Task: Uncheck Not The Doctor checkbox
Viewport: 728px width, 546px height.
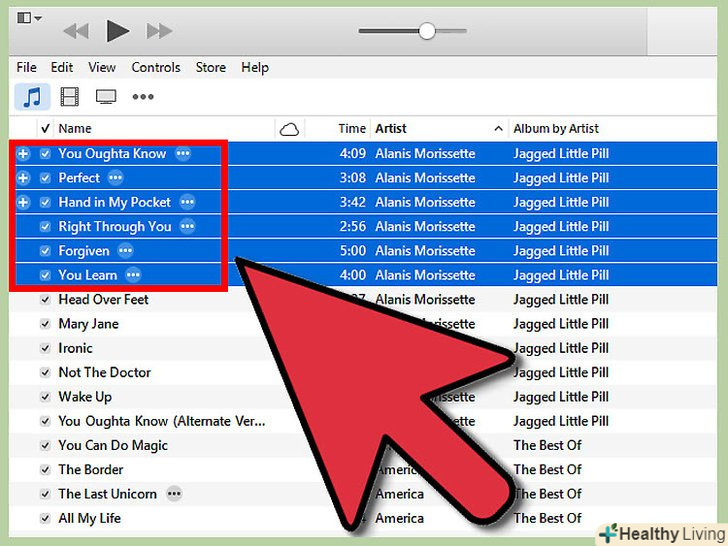Action: pos(45,372)
